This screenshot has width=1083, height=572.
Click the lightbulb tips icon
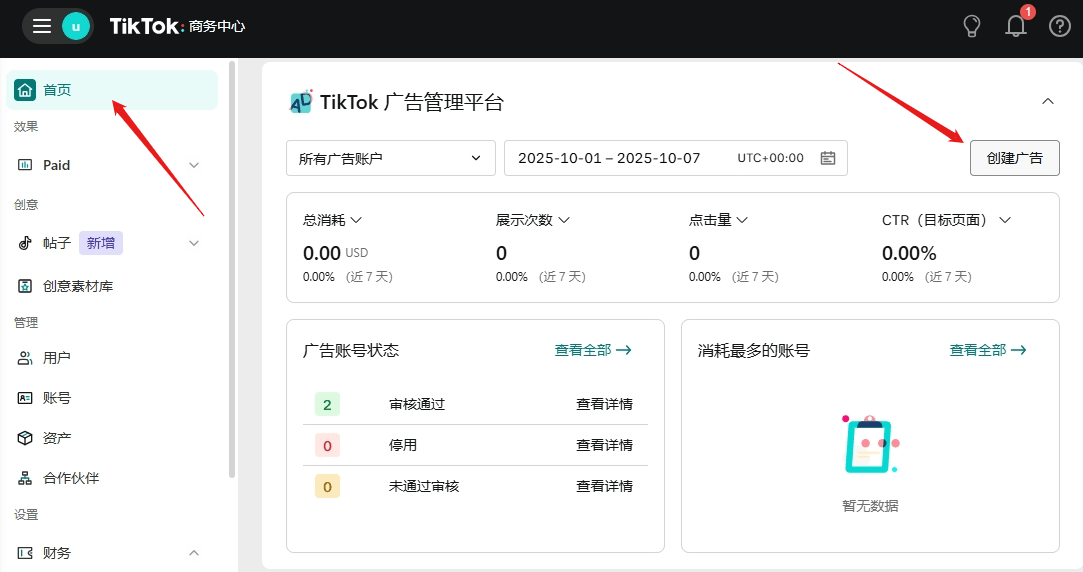971,26
